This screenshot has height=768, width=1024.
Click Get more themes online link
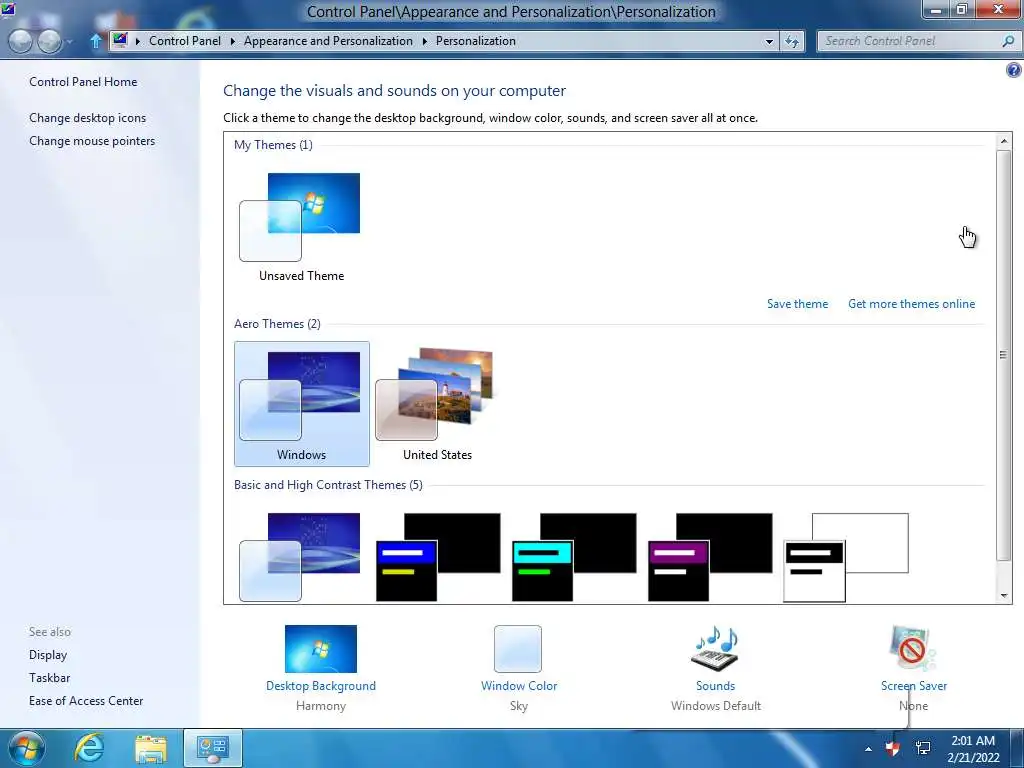coord(911,304)
